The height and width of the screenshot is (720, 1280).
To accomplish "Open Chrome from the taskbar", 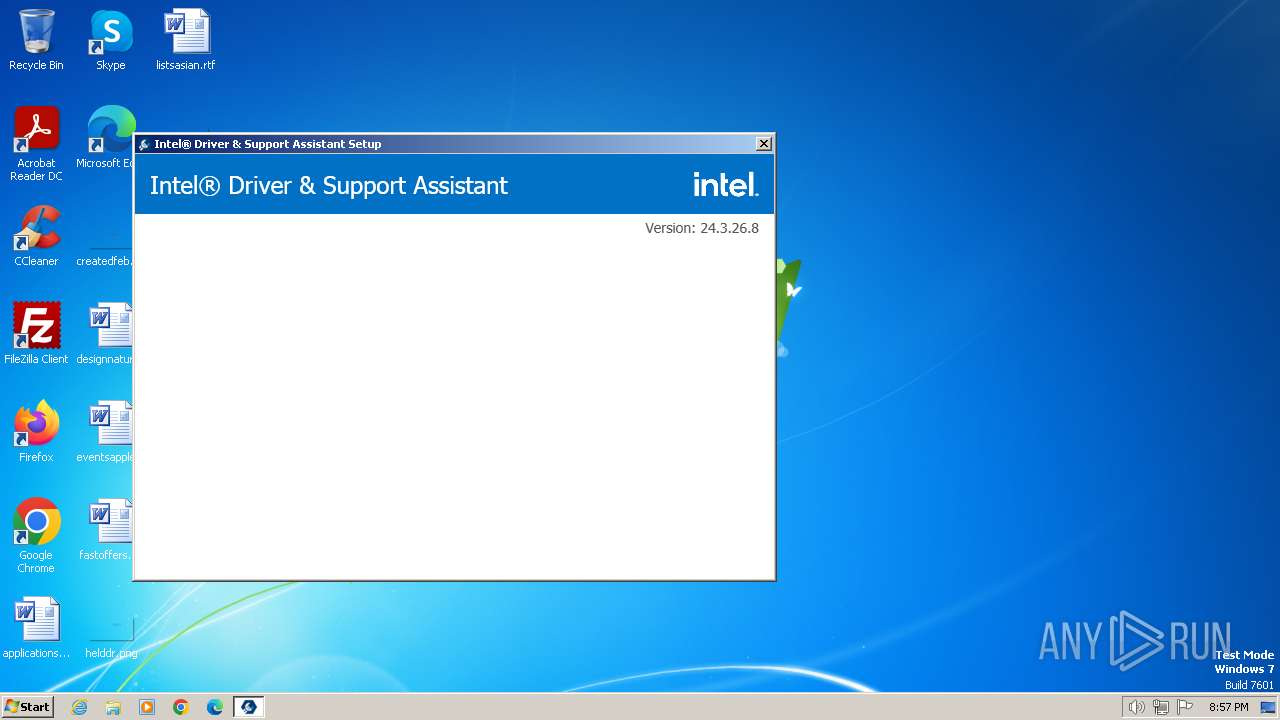I will 181,707.
